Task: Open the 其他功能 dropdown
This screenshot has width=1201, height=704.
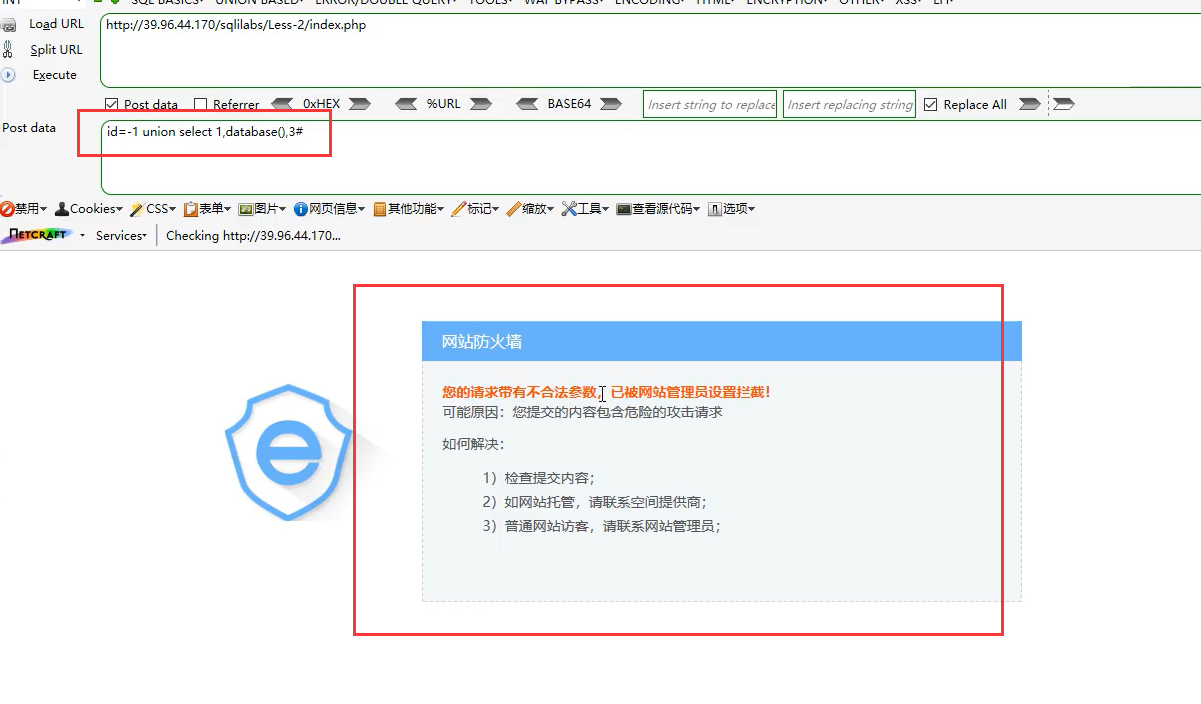Action: (x=409, y=209)
